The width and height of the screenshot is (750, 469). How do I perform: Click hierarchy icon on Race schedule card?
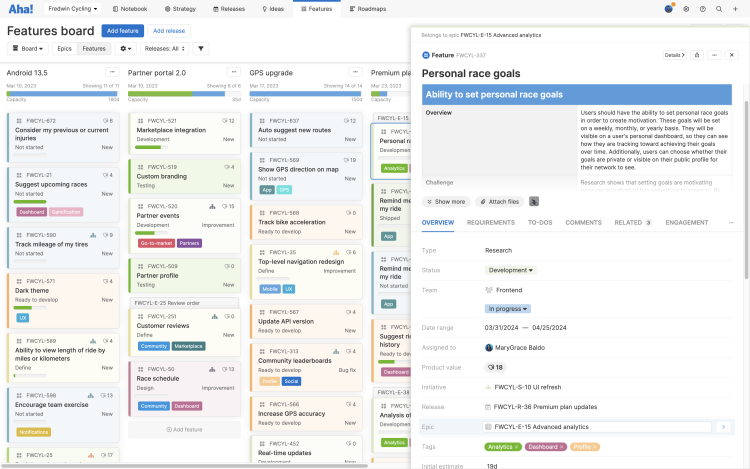(212, 370)
